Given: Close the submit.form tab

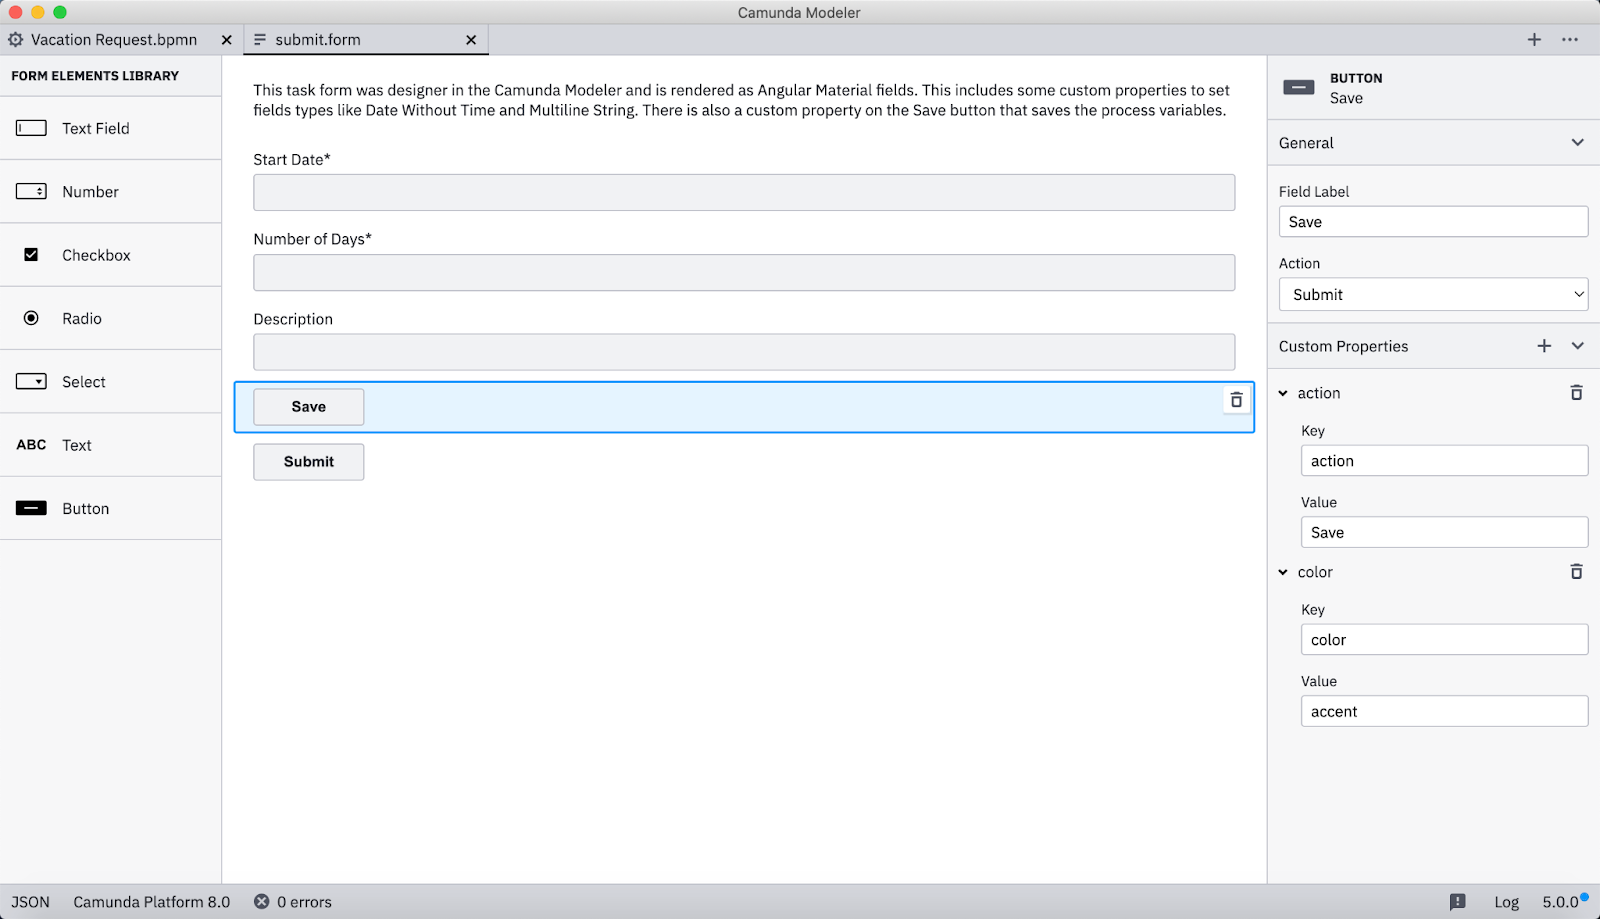Looking at the screenshot, I should point(471,40).
